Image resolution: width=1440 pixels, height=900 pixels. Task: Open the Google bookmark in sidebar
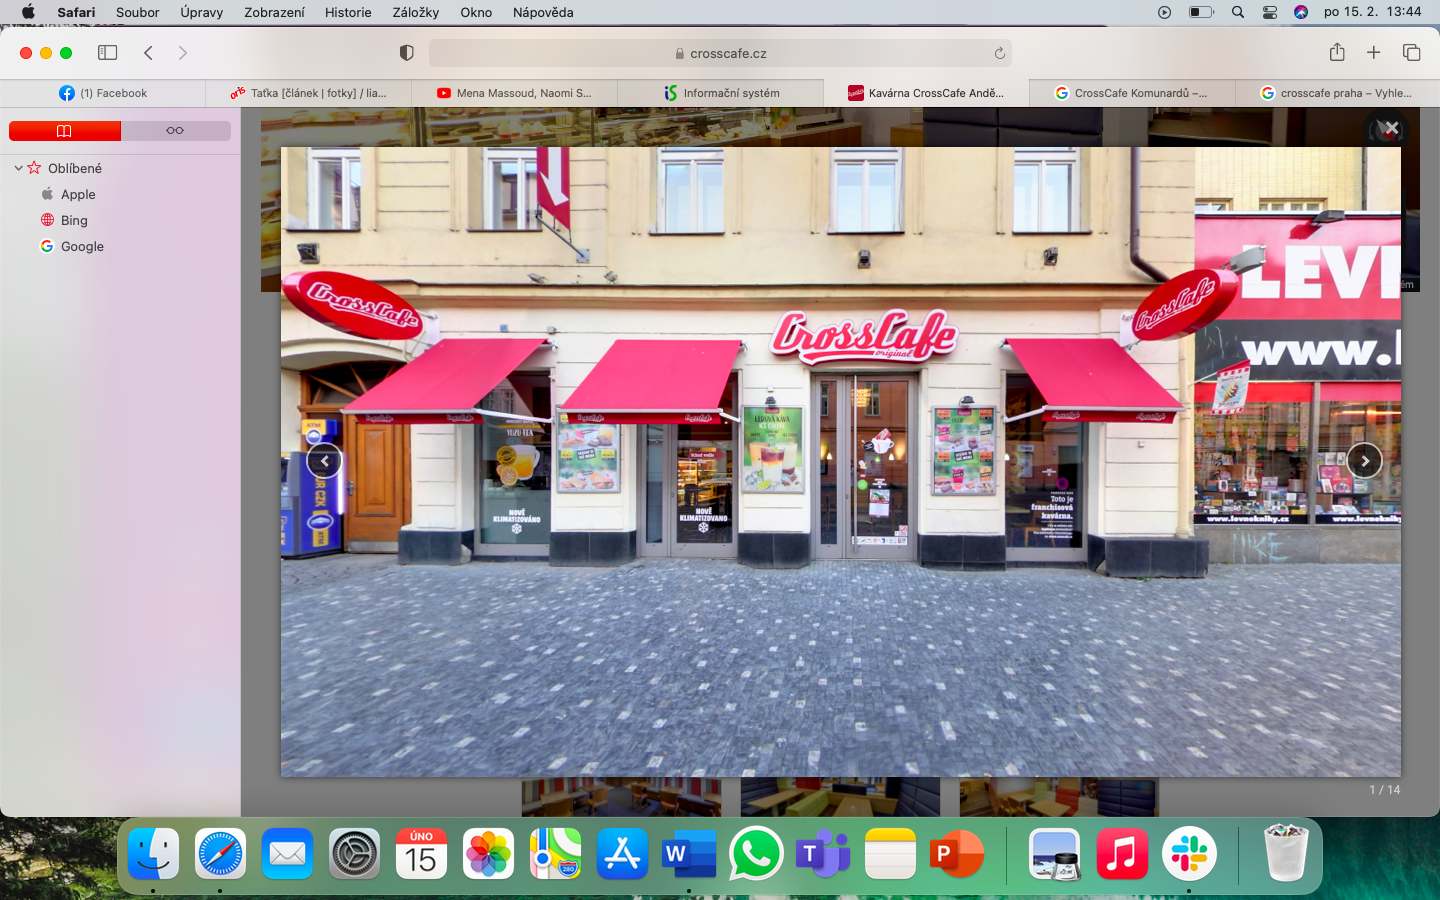(x=82, y=246)
